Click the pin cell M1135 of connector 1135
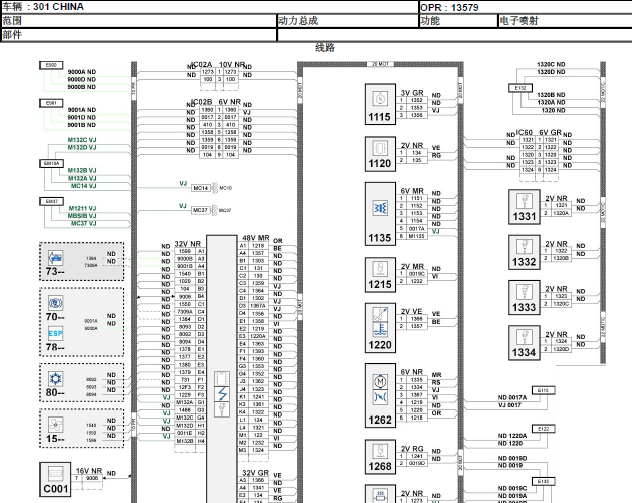 pyautogui.click(x=416, y=236)
